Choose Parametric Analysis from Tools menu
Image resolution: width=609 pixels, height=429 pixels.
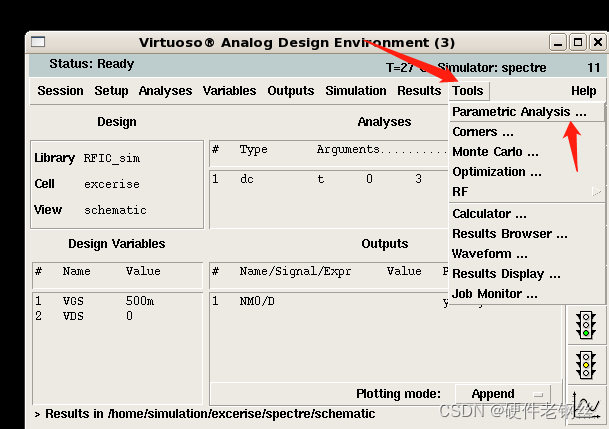pyautogui.click(x=526, y=112)
